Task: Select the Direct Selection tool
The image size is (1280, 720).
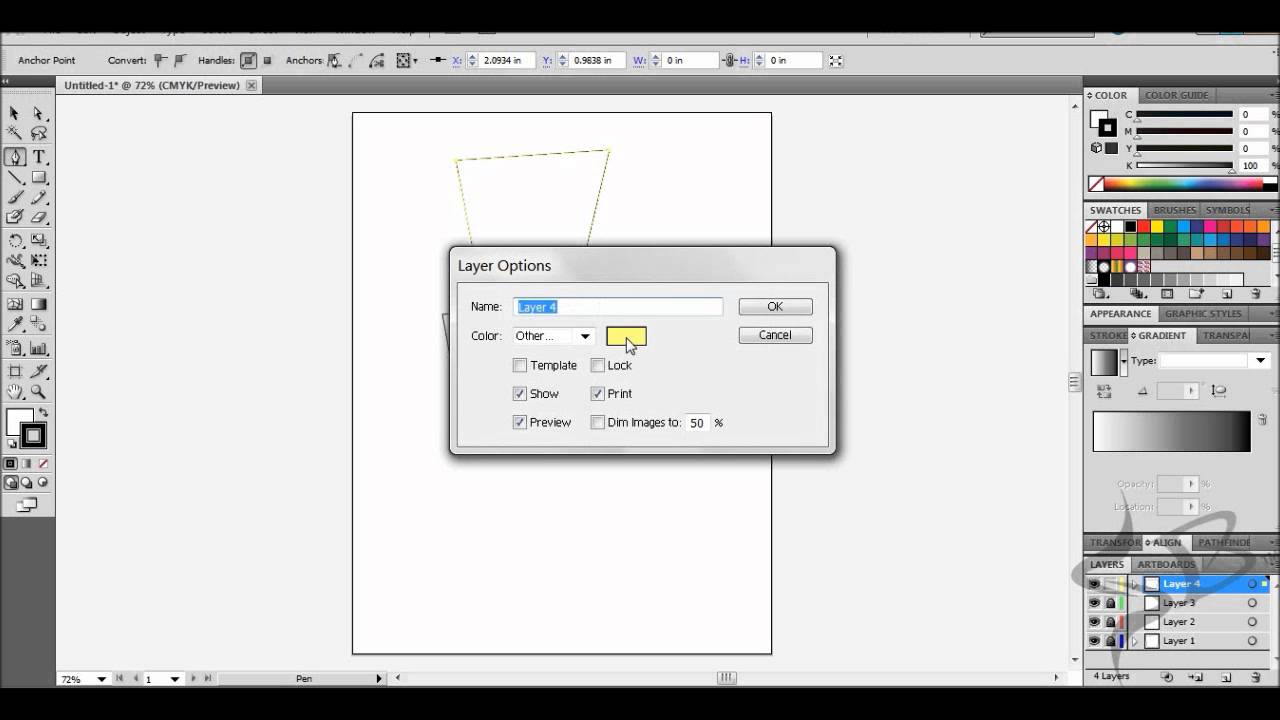Action: pyautogui.click(x=39, y=113)
